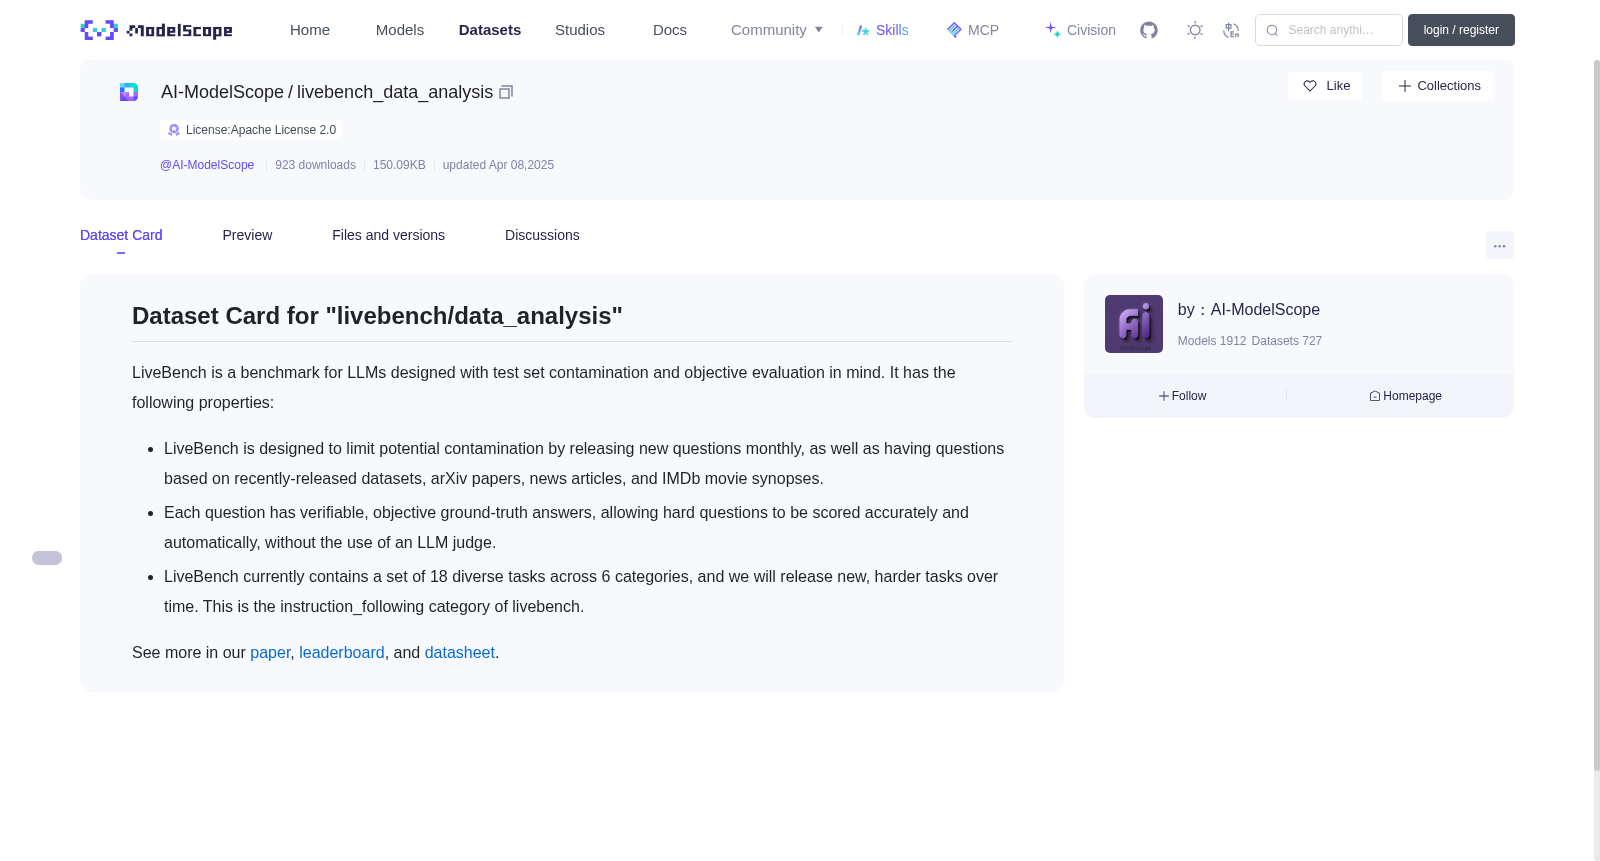
Task: Click the "150.09KB" size text
Action: [399, 165]
